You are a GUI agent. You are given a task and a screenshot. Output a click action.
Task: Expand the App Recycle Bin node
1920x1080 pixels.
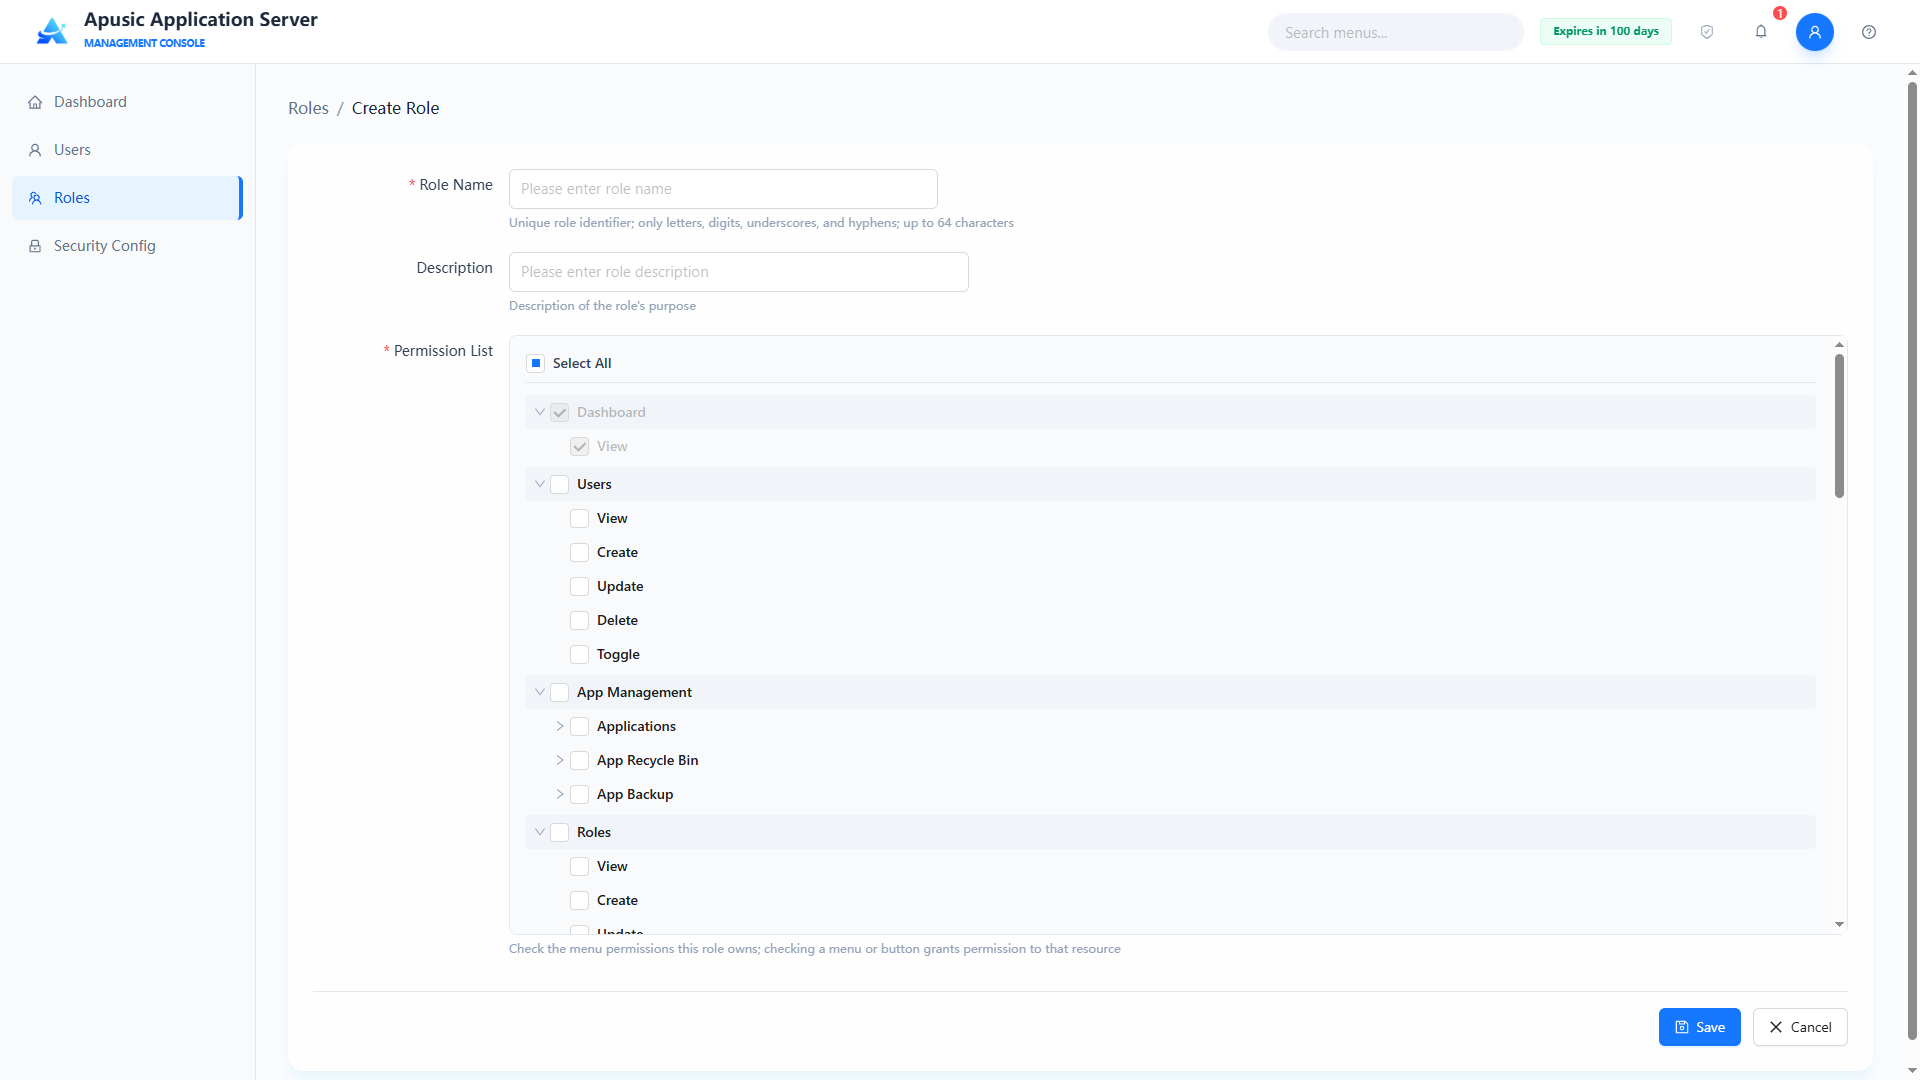[x=560, y=760]
